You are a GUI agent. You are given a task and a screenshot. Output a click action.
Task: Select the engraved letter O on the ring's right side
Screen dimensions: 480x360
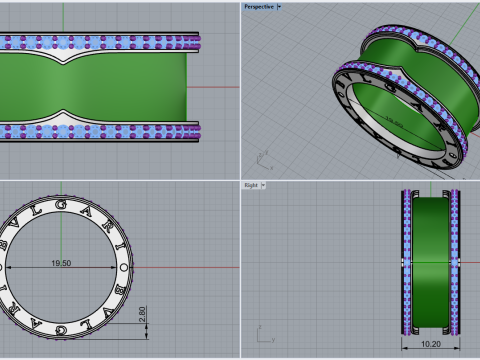[x=124, y=267]
